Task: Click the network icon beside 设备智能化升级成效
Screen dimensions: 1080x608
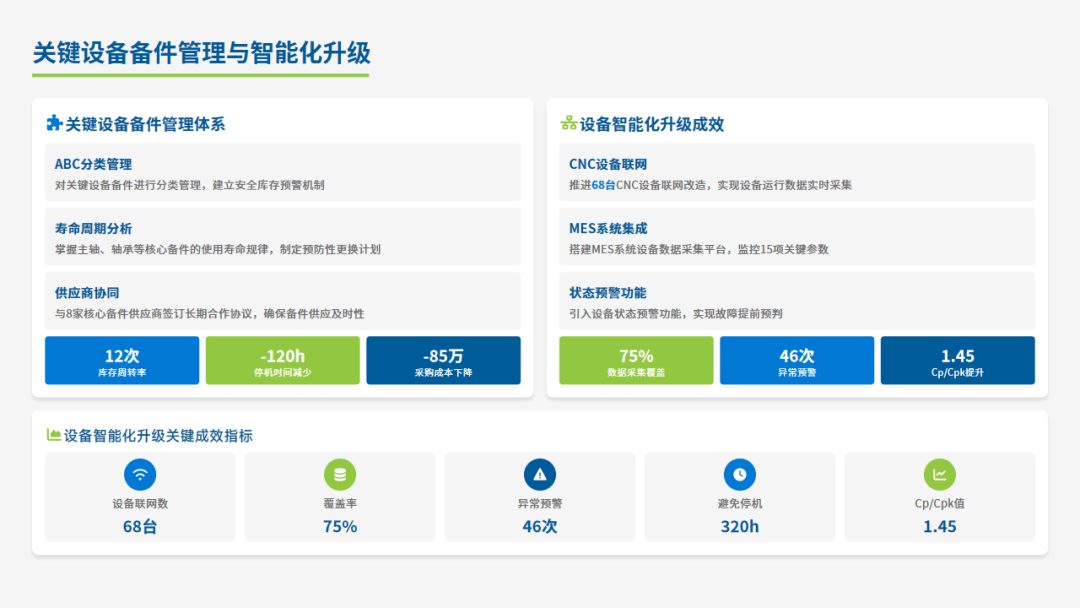Action: click(x=568, y=124)
